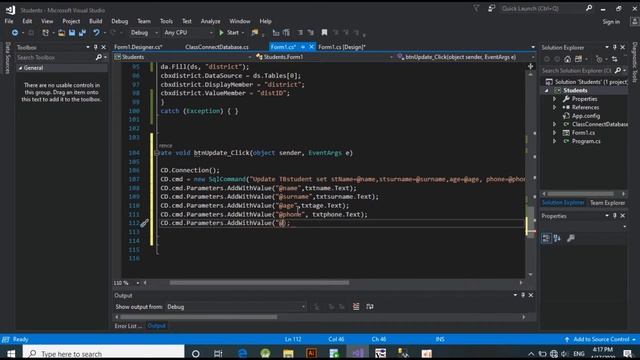
Task: Pin the Form1.cs tab
Action: tap(303, 47)
